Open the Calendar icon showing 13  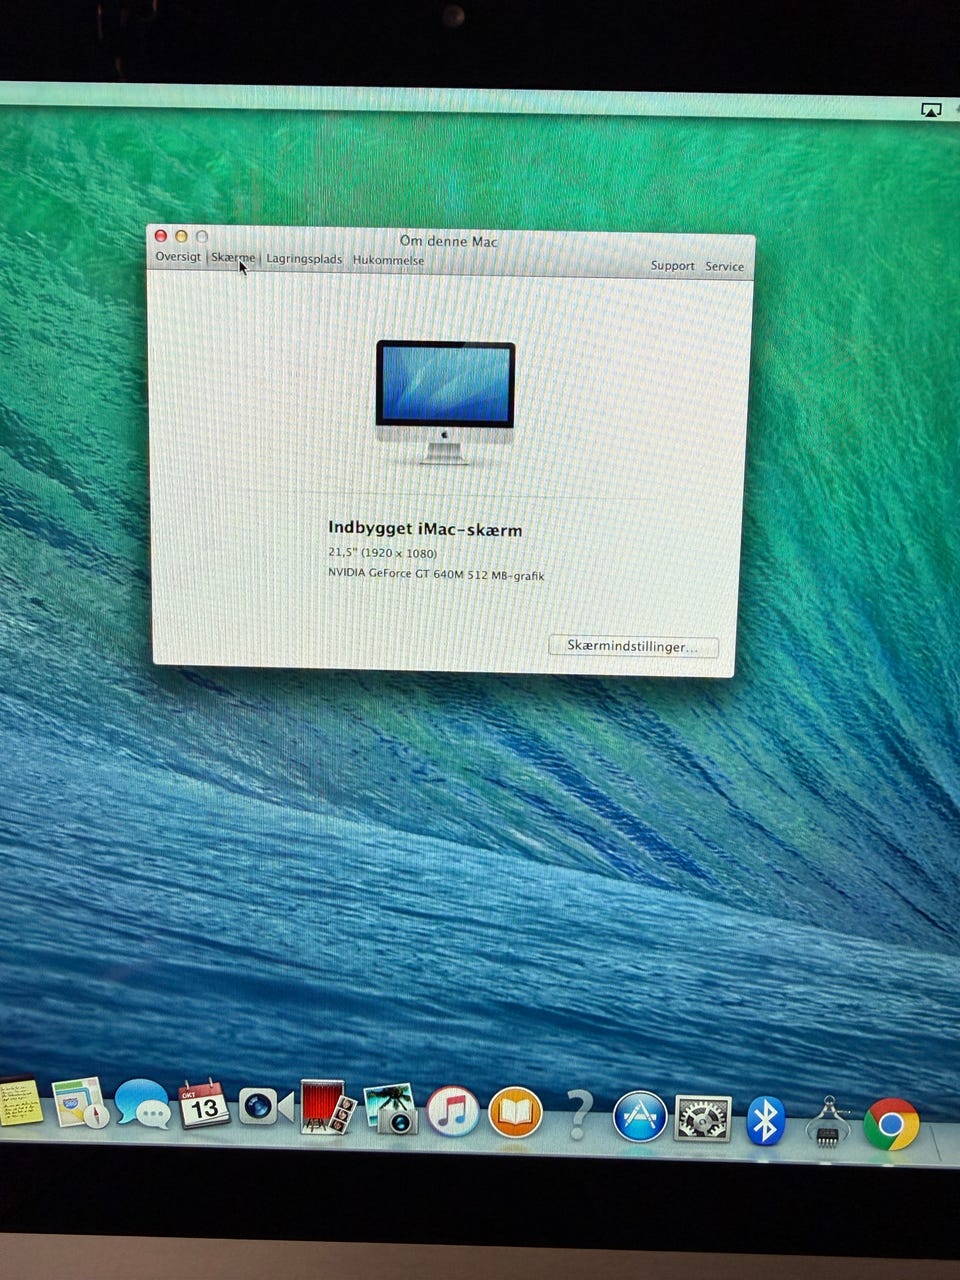(x=204, y=1104)
